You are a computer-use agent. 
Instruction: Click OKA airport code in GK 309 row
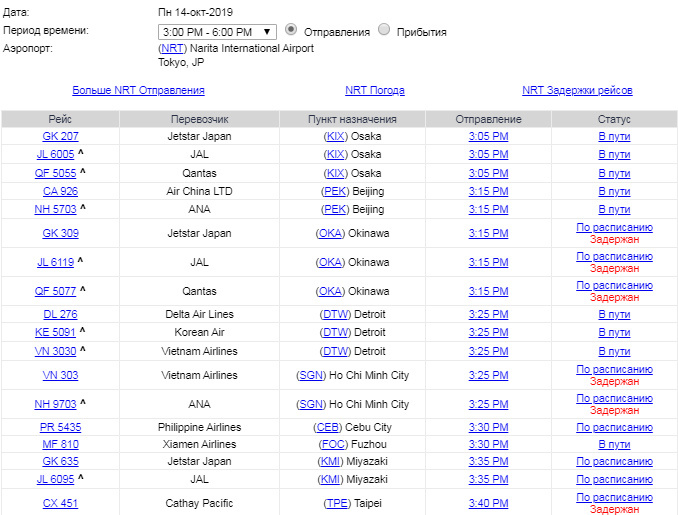tap(330, 234)
